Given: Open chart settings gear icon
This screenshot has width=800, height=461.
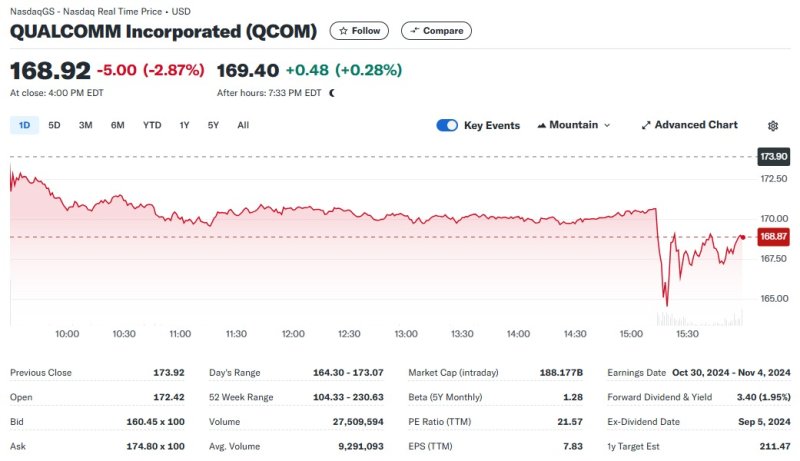Looking at the screenshot, I should point(773,126).
